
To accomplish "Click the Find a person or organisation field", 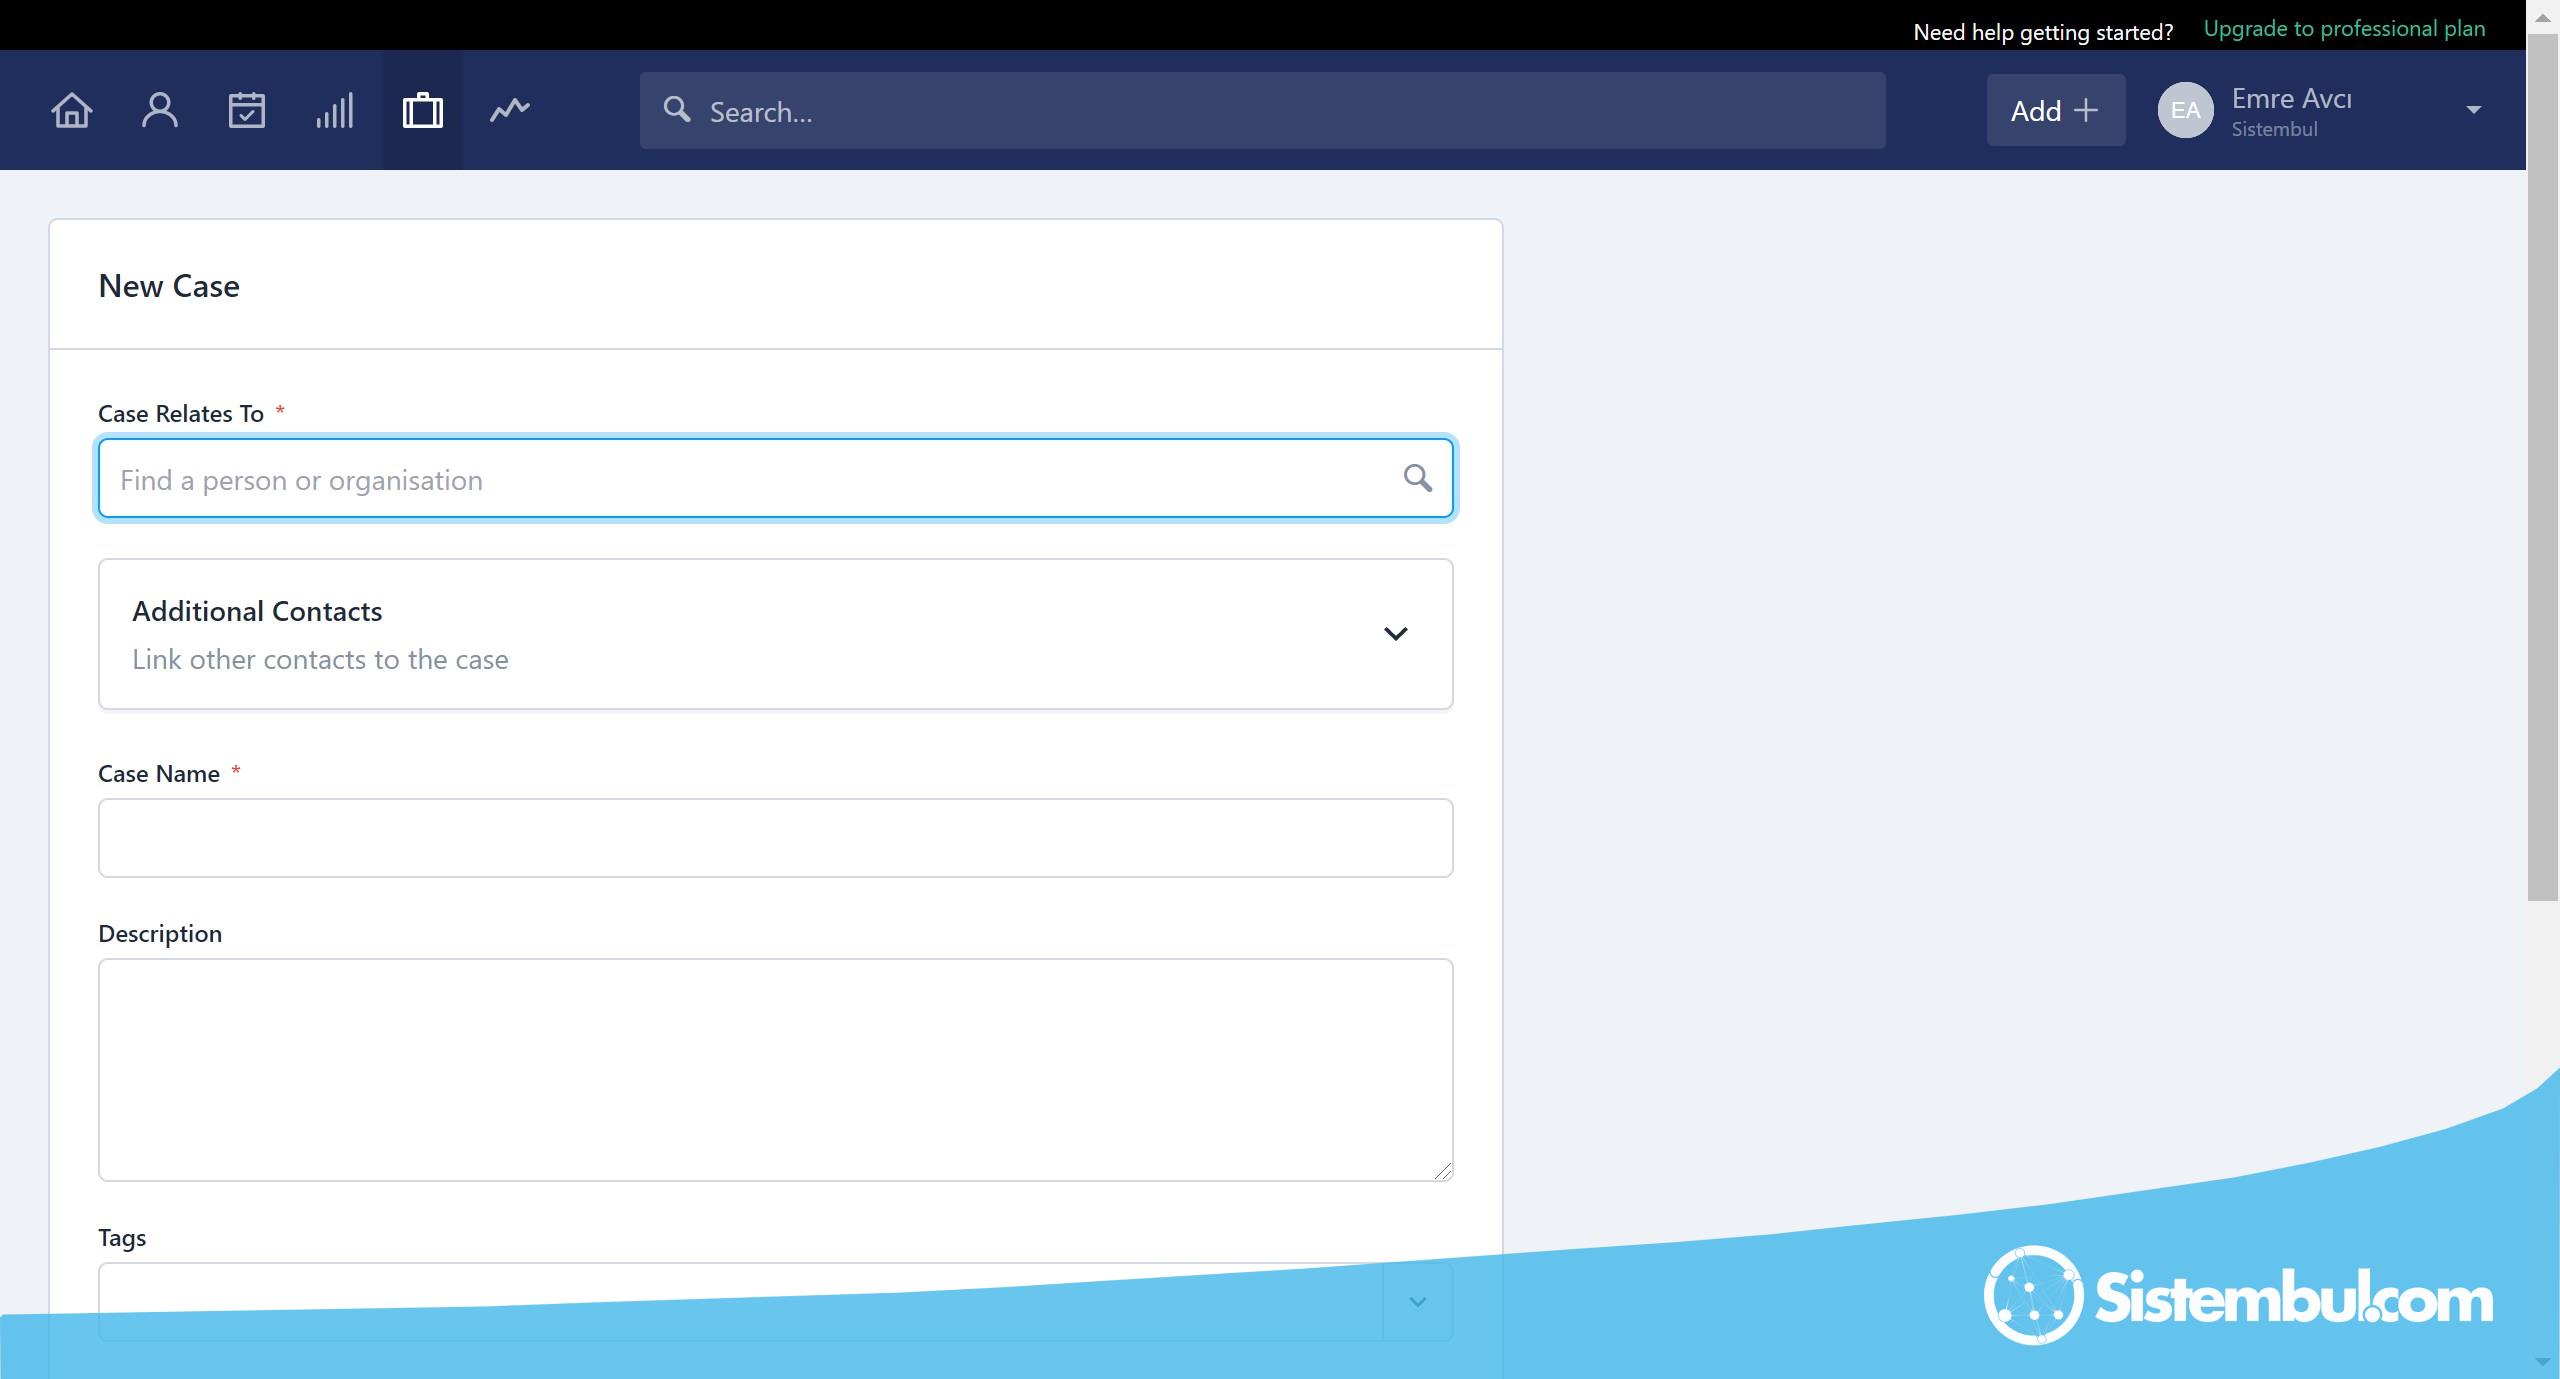I will [775, 478].
